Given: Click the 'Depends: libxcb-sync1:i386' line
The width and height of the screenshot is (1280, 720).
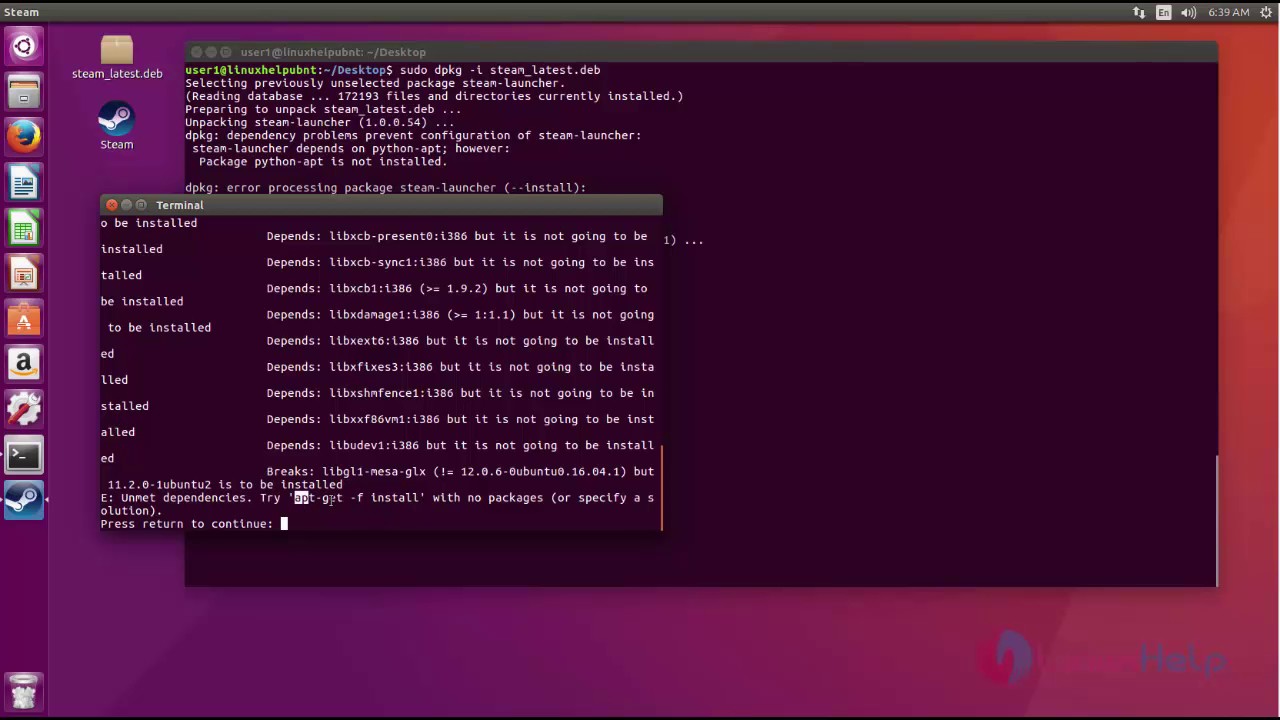Looking at the screenshot, I should (x=460, y=262).
